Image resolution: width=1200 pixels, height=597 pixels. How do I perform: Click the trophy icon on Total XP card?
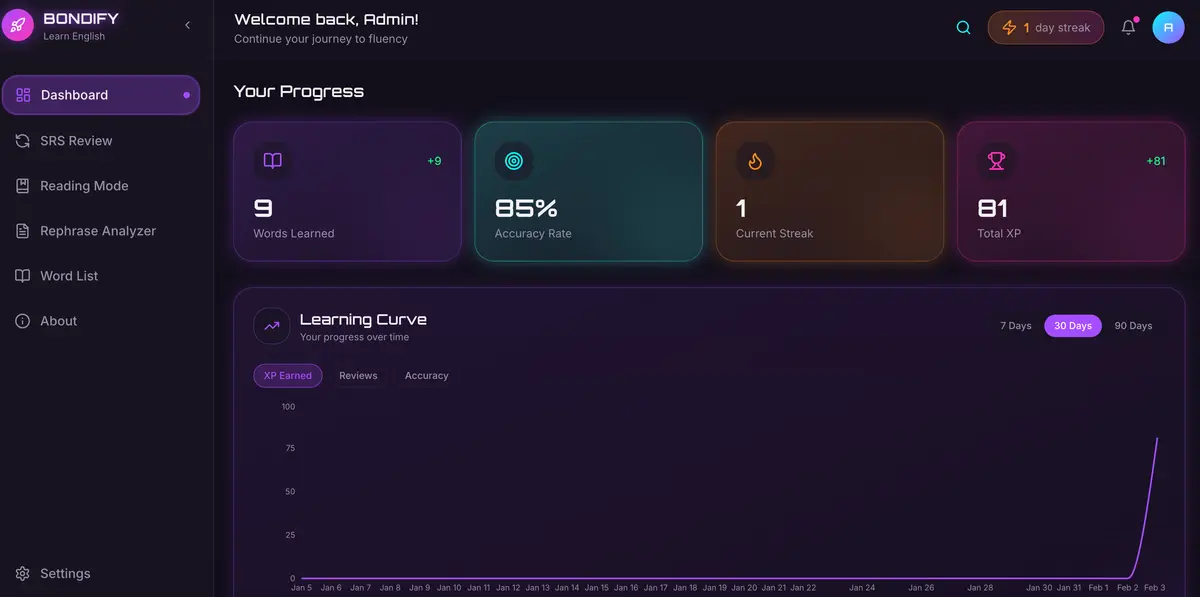[x=995, y=160]
